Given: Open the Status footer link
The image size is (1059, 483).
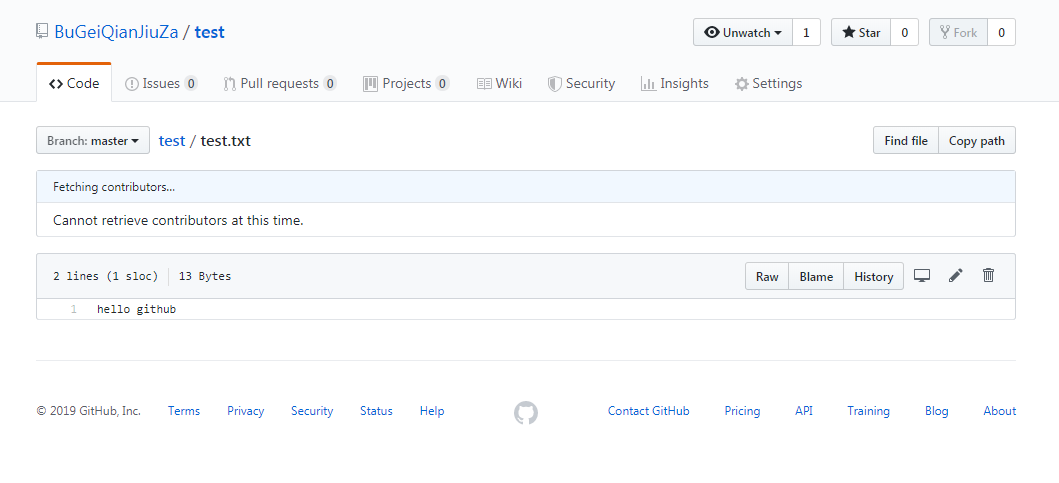Looking at the screenshot, I should click(x=376, y=411).
